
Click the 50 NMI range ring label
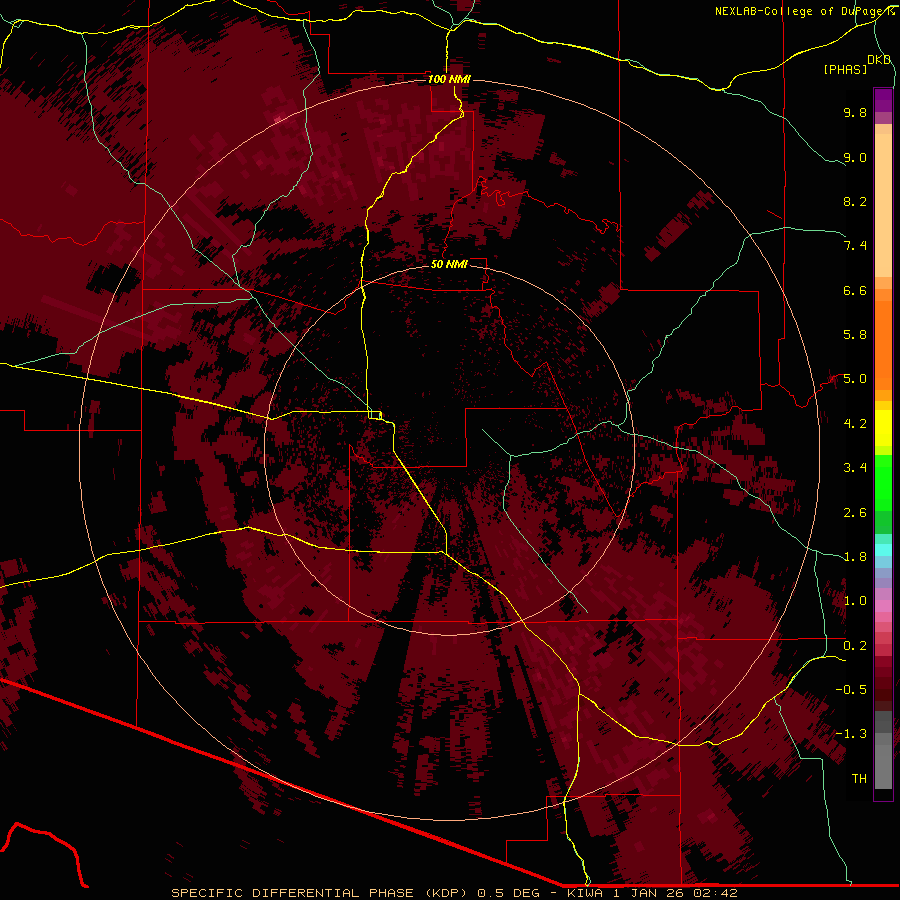tap(449, 264)
